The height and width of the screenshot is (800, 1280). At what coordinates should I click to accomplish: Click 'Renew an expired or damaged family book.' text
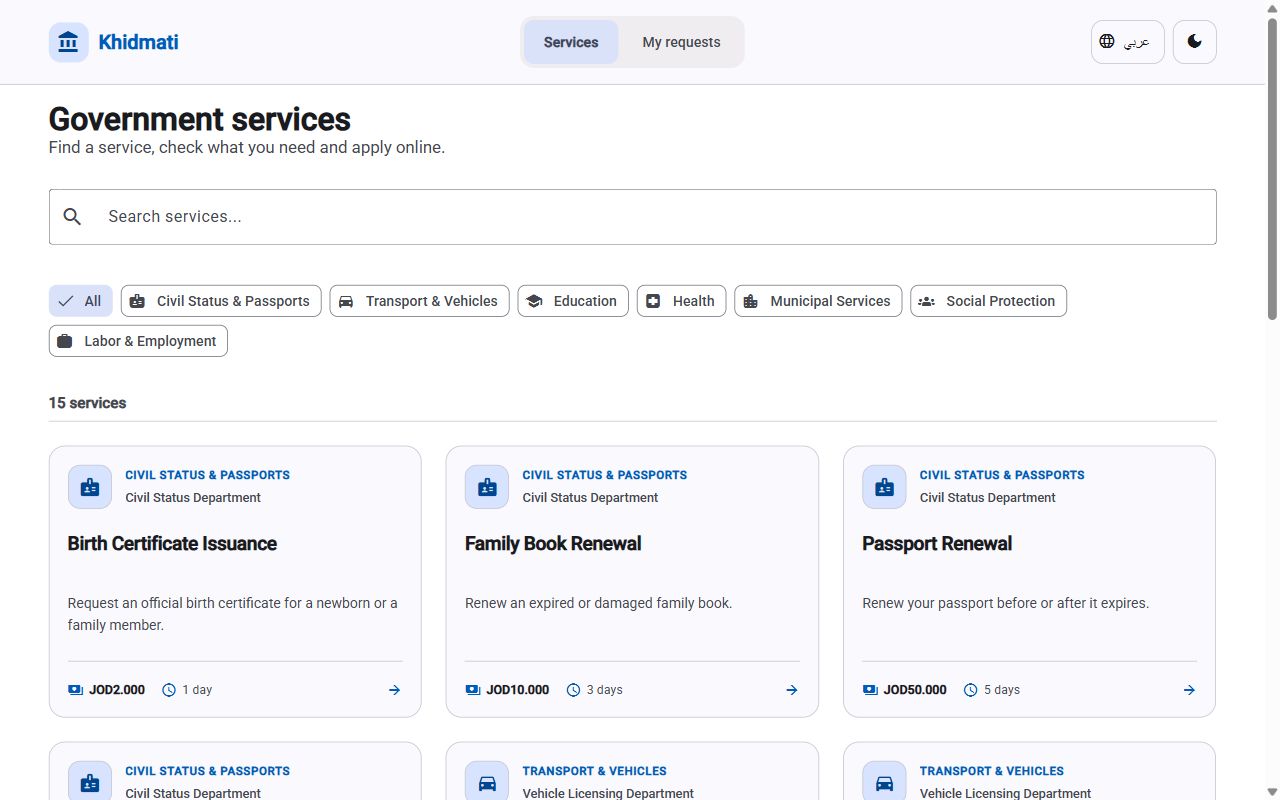(599, 603)
